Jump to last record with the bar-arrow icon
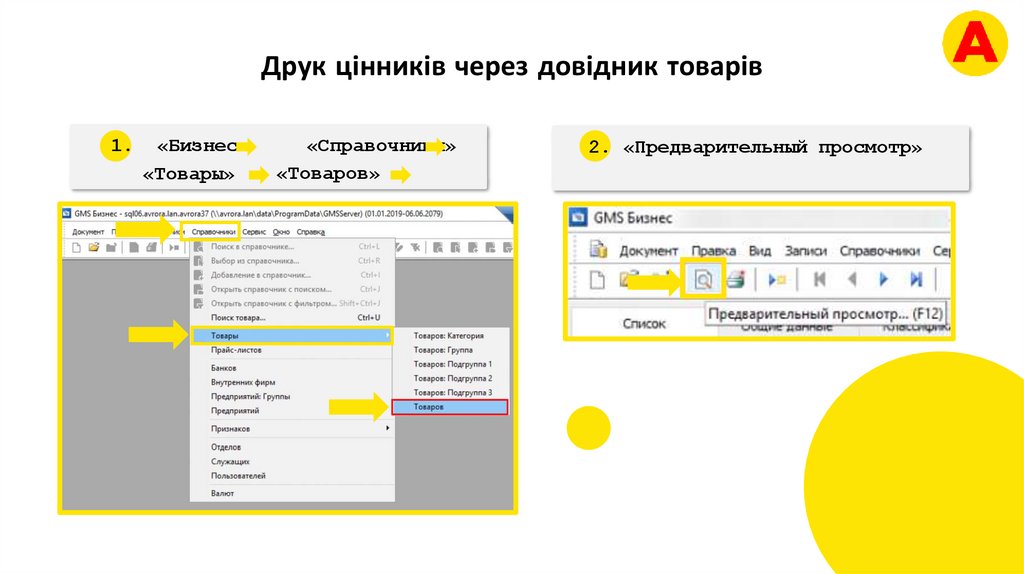The height and width of the screenshot is (574, 1024). pyautogui.click(x=916, y=279)
